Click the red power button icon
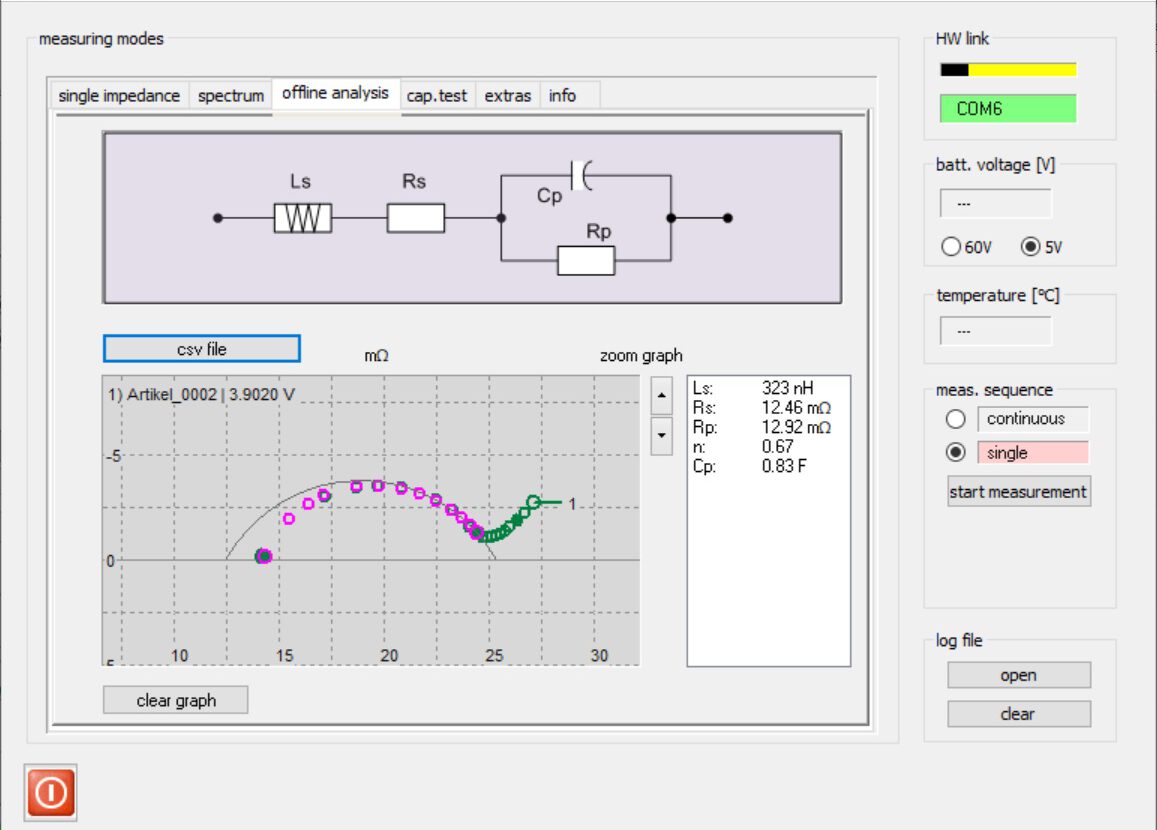1157x830 pixels. (x=50, y=793)
